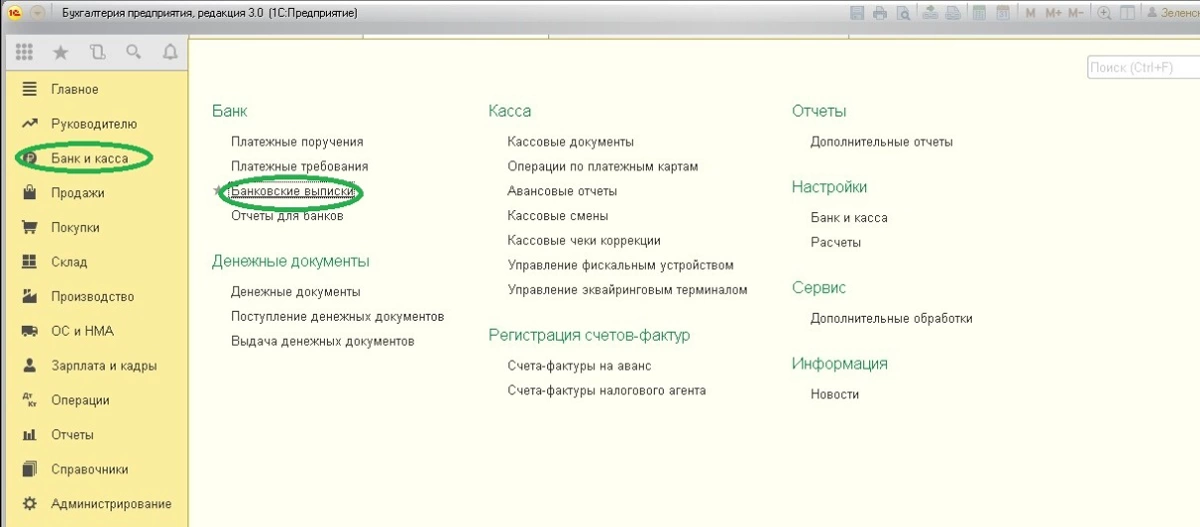Open the Производство section
Image resolution: width=1200 pixels, height=527 pixels.
point(94,296)
